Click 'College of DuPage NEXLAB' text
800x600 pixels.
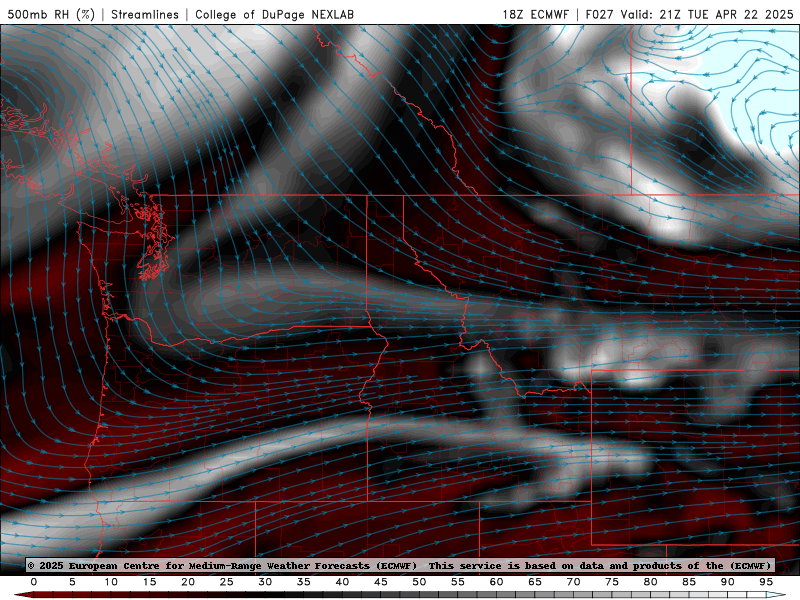(x=274, y=14)
